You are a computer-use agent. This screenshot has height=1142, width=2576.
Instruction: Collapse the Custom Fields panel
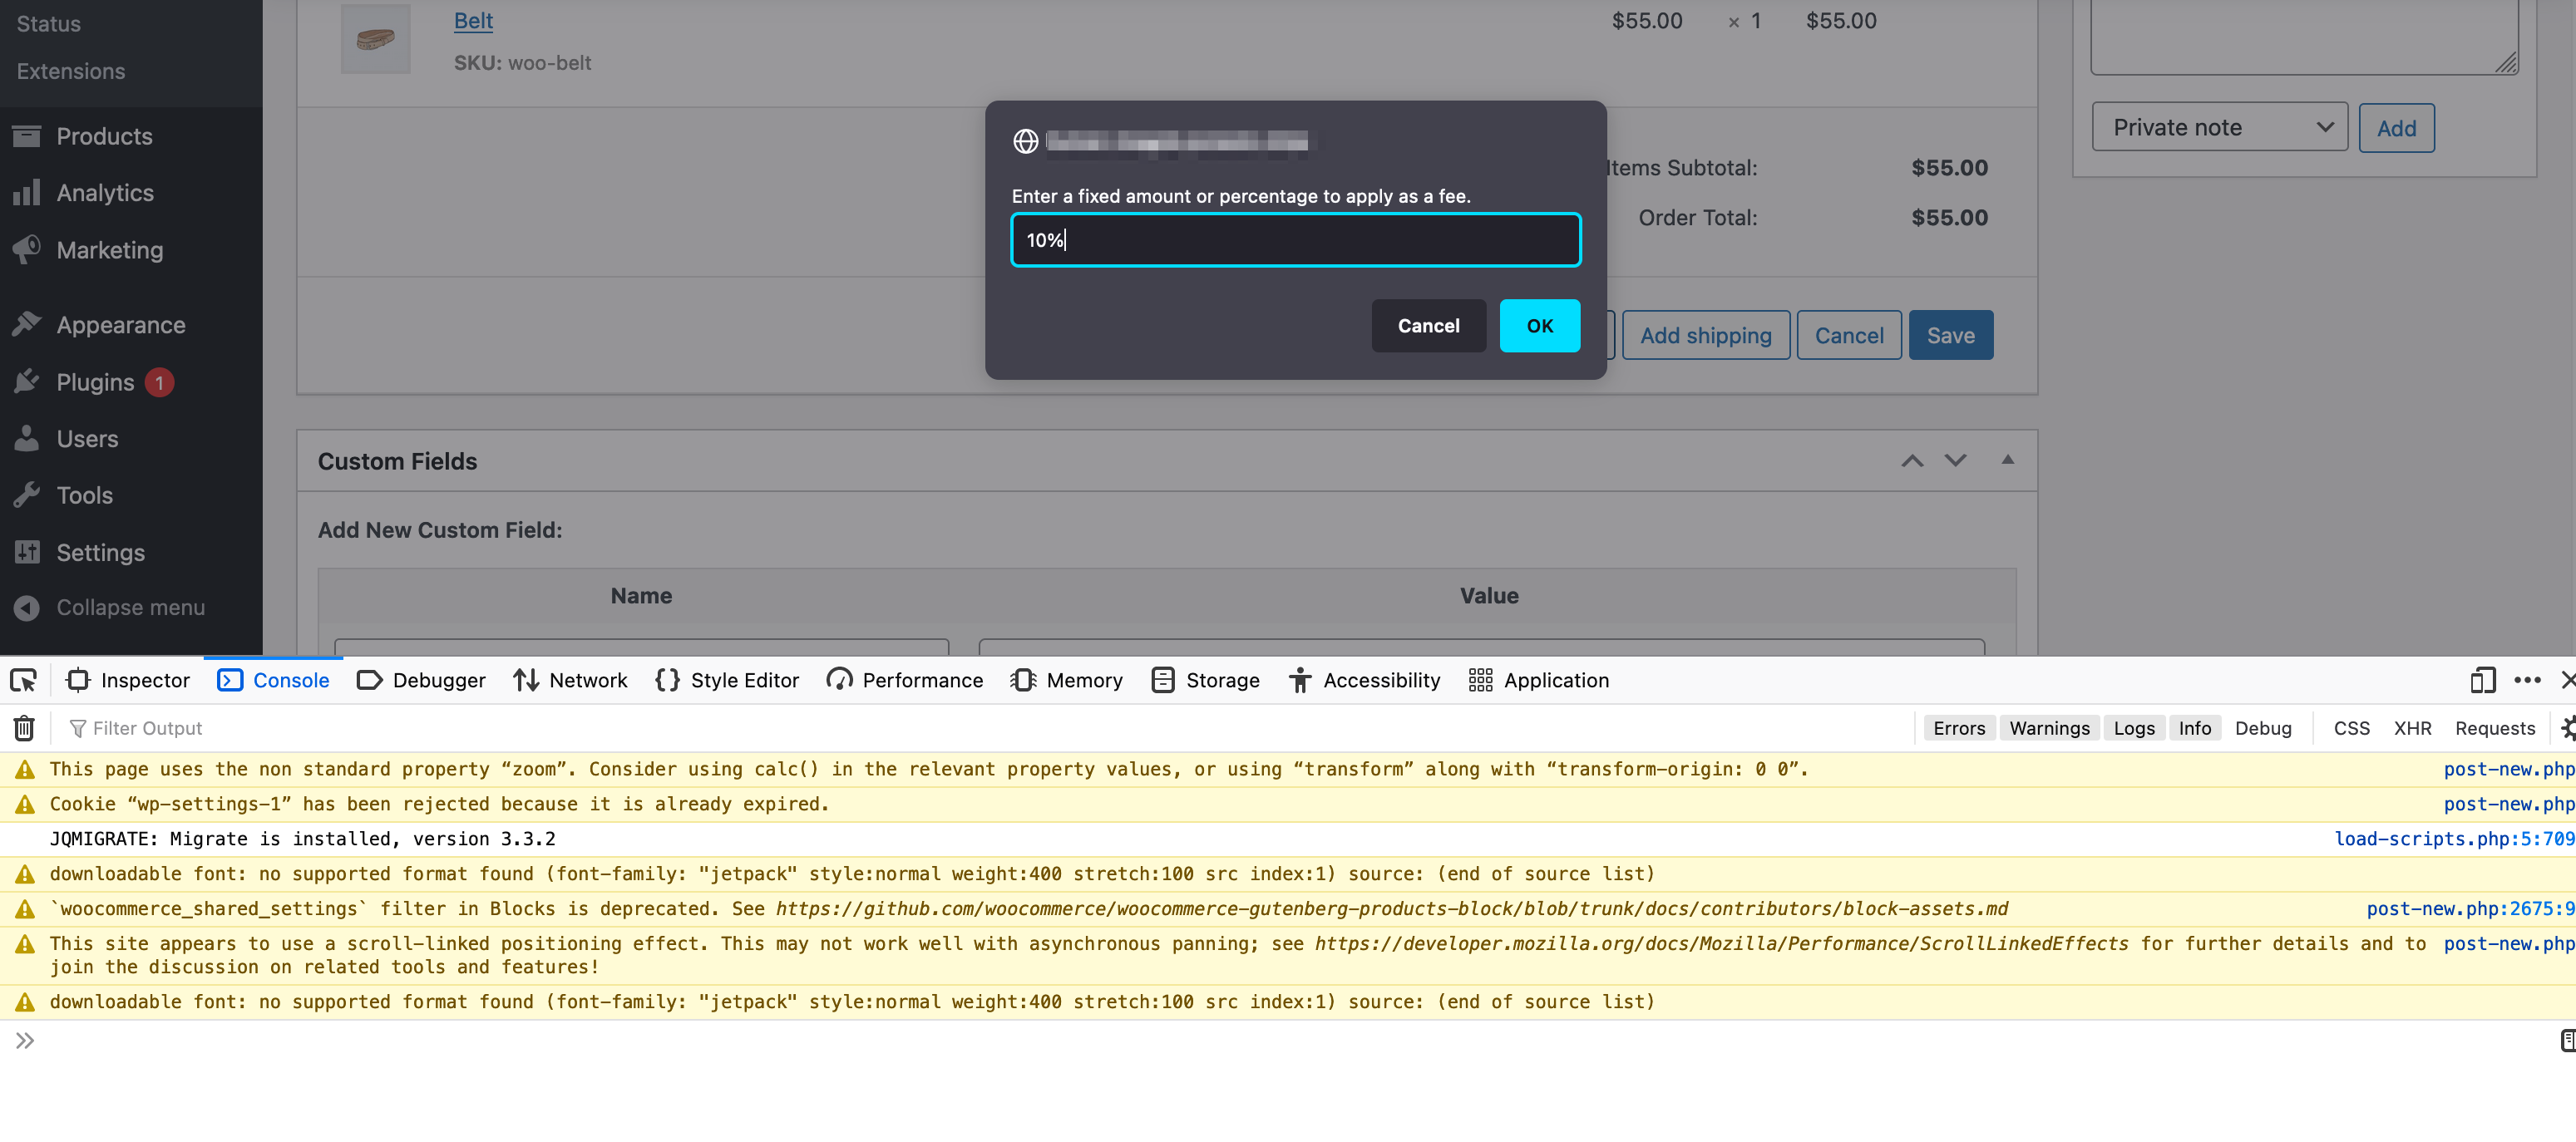click(2007, 461)
